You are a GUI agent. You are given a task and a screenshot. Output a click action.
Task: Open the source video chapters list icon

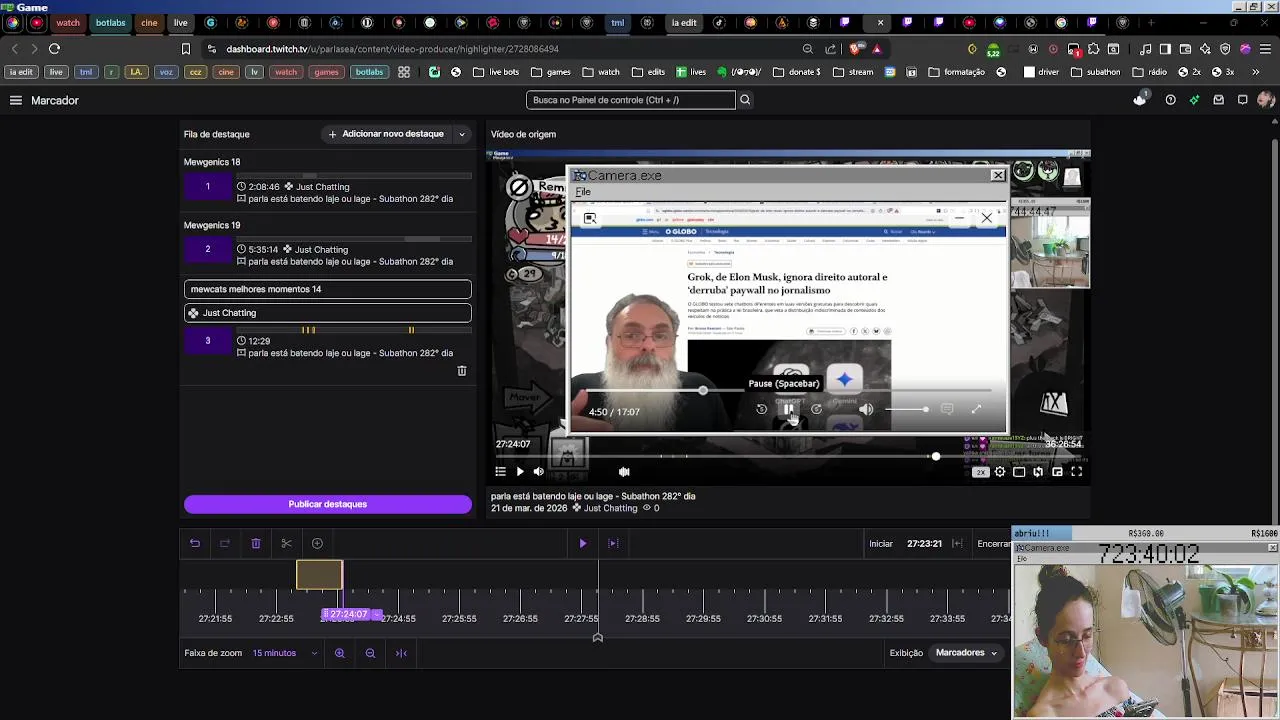[500, 472]
